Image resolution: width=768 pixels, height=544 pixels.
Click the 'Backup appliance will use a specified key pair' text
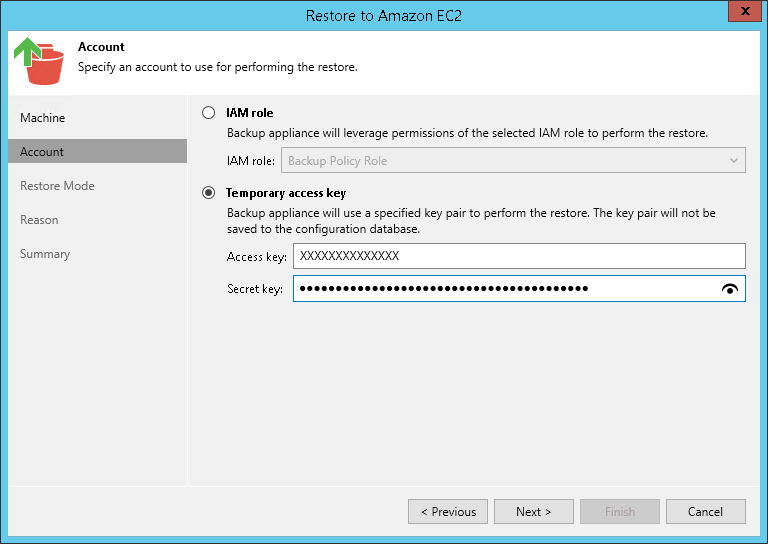coord(471,221)
